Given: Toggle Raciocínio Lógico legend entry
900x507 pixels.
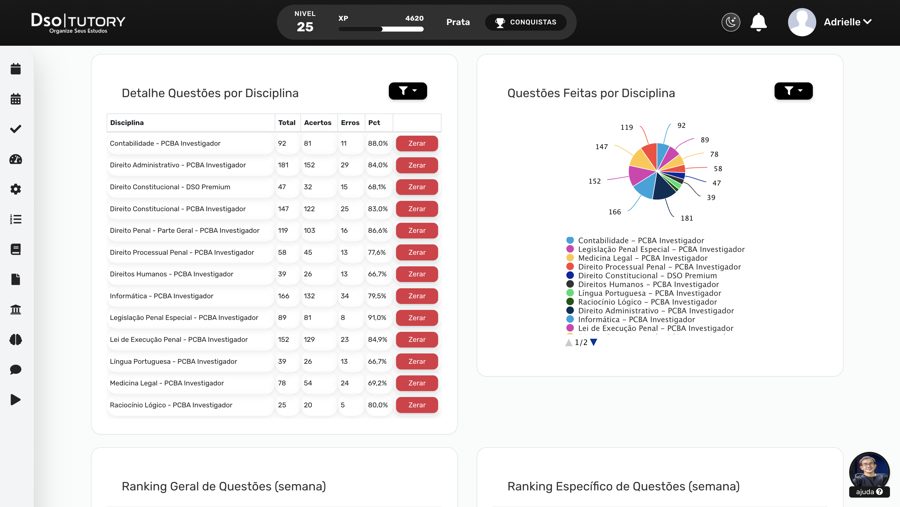Looking at the screenshot, I should tap(642, 302).
